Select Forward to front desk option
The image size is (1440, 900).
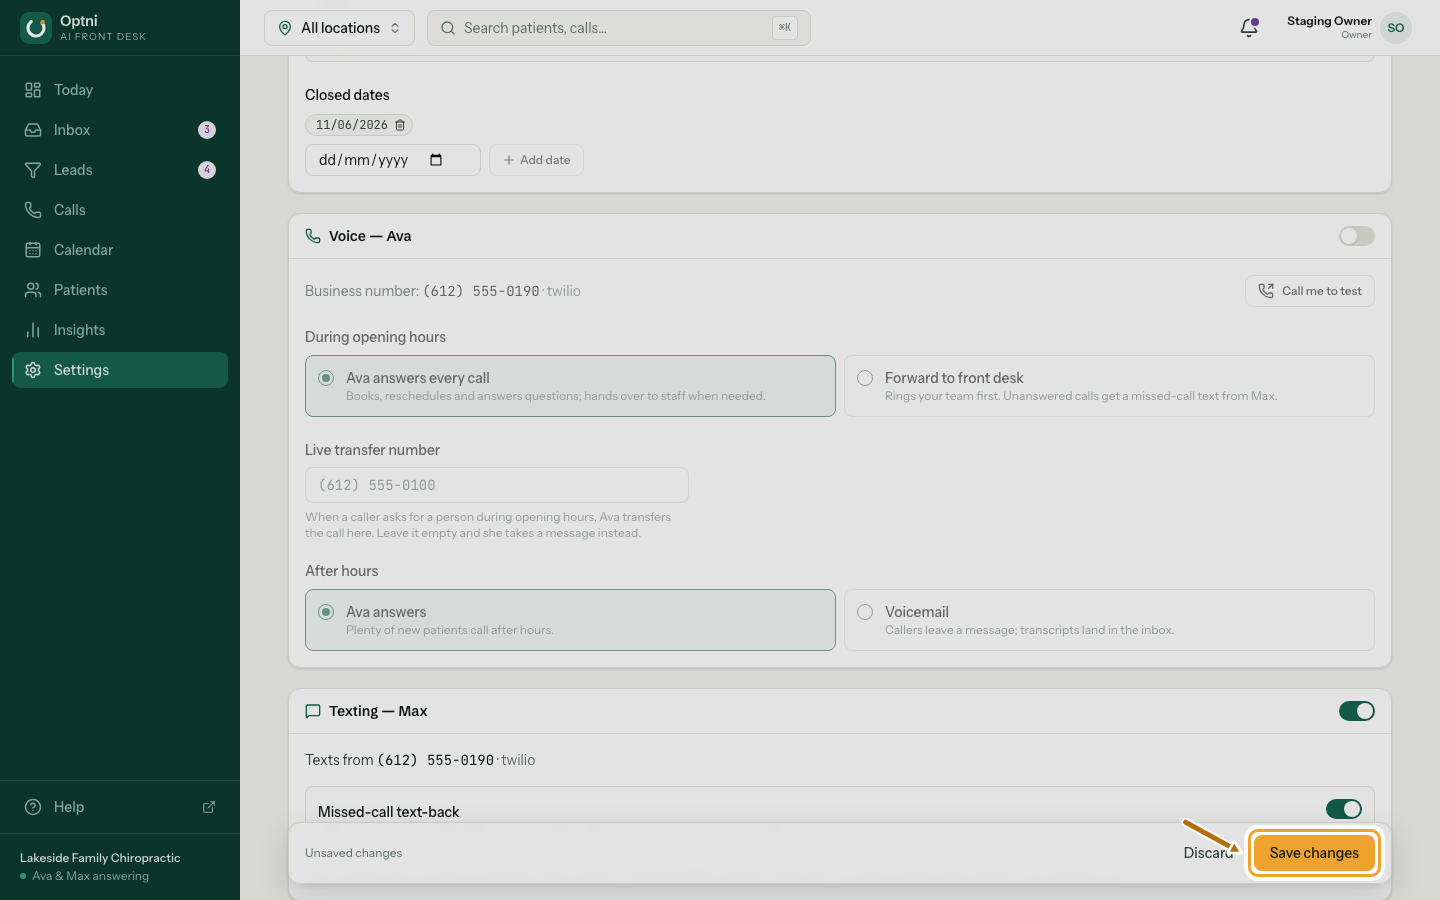1109,386
